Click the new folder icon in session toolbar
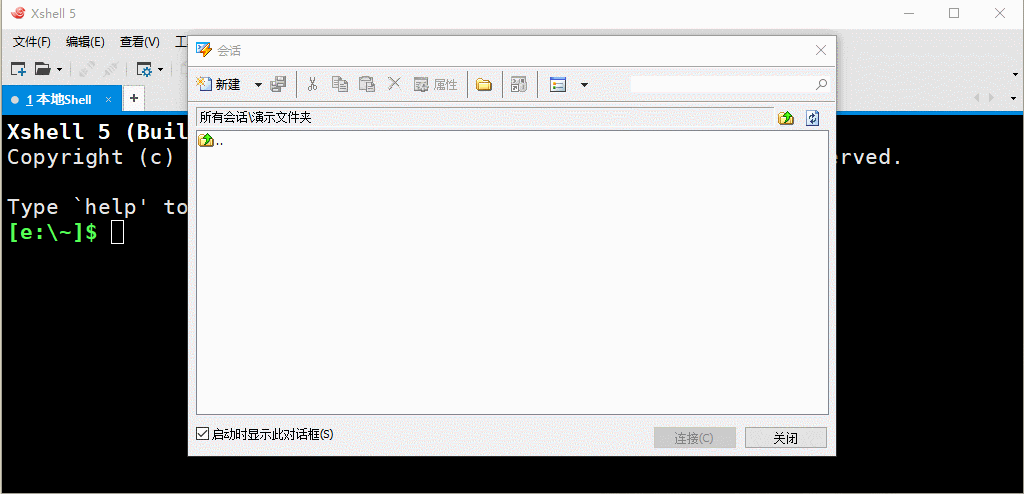The height and width of the screenshot is (494, 1024). coord(483,84)
